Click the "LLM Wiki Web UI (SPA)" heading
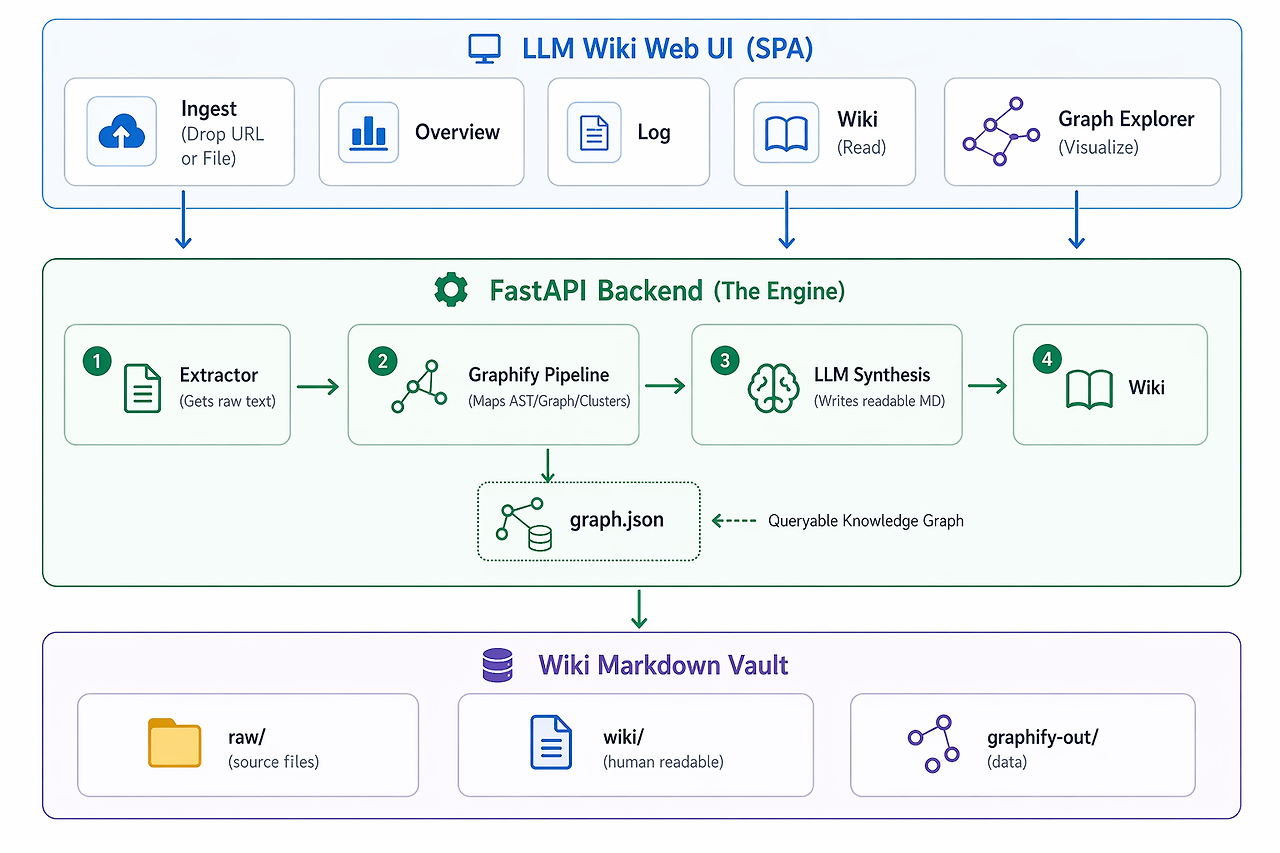Image resolution: width=1280 pixels, height=853 pixels. [669, 48]
